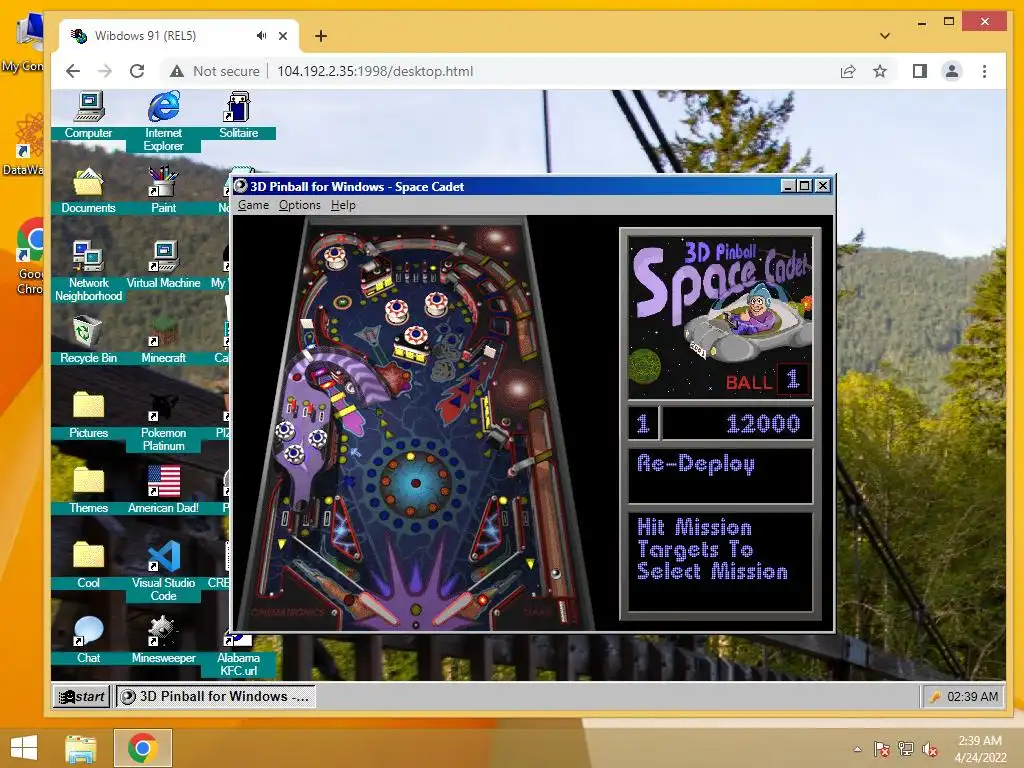Expand the Chrome tab search chevron

(x=885, y=36)
